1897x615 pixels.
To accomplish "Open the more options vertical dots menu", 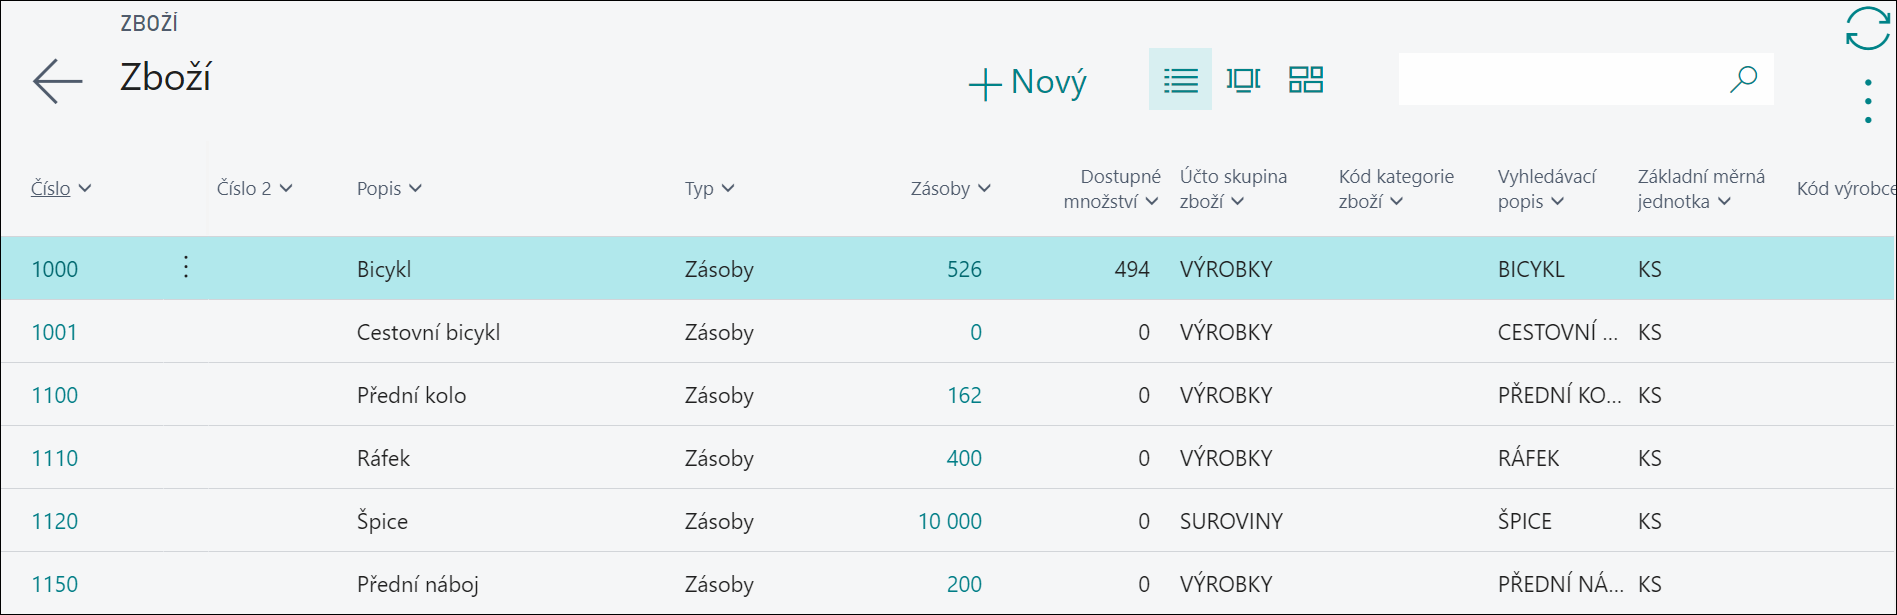I will (x=1867, y=101).
